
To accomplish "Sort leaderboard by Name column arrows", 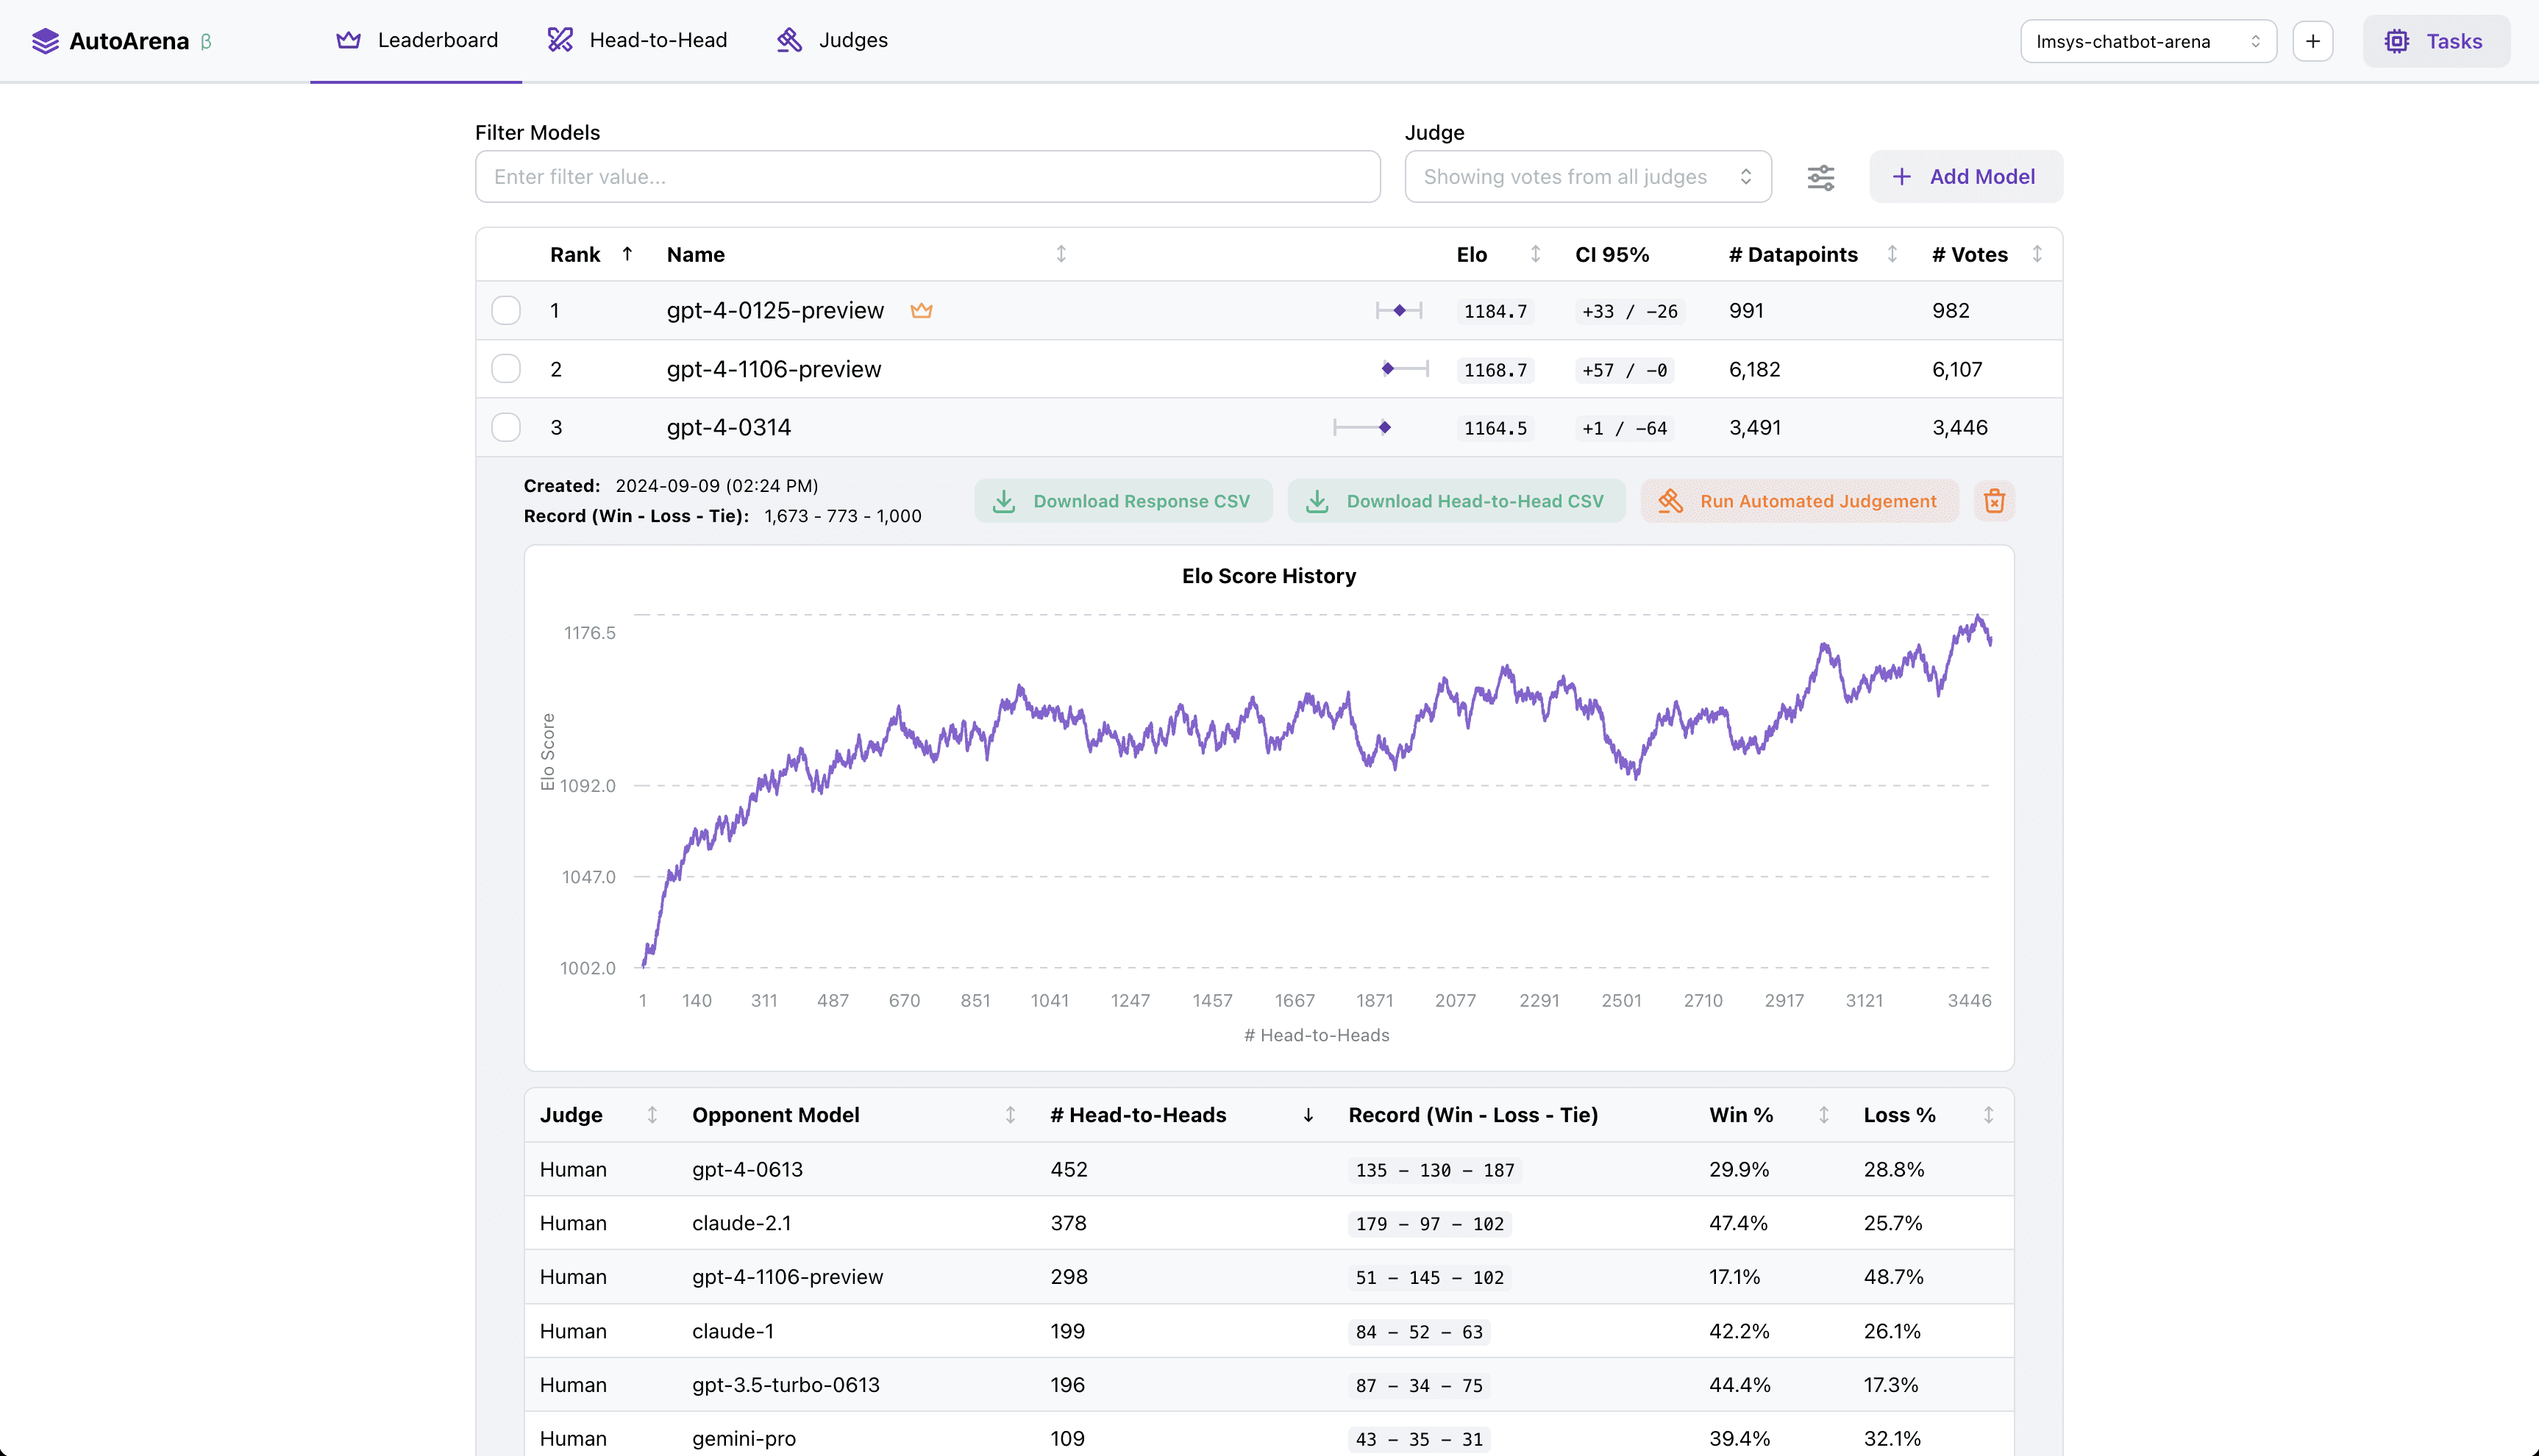I will (1061, 254).
